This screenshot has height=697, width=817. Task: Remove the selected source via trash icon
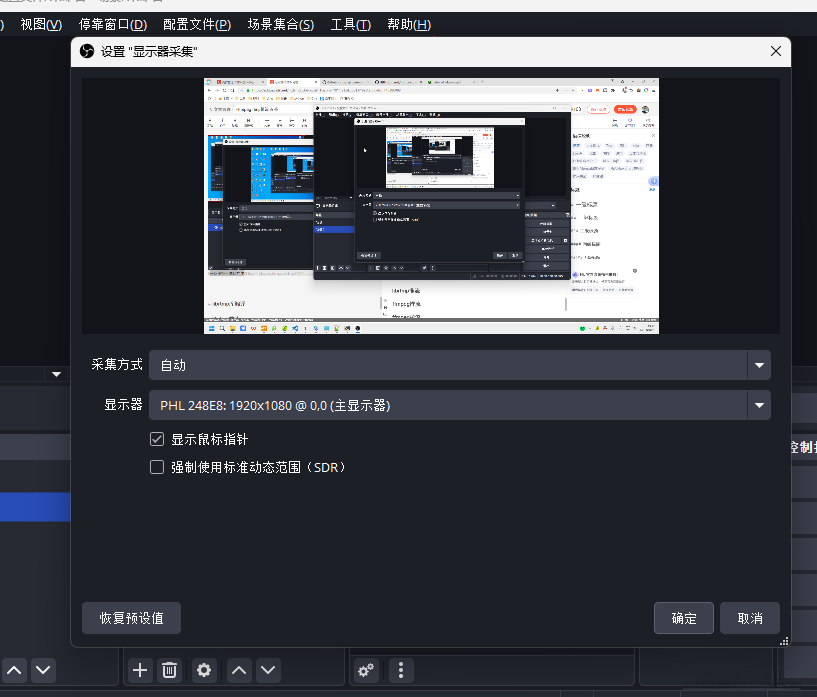(x=169, y=670)
